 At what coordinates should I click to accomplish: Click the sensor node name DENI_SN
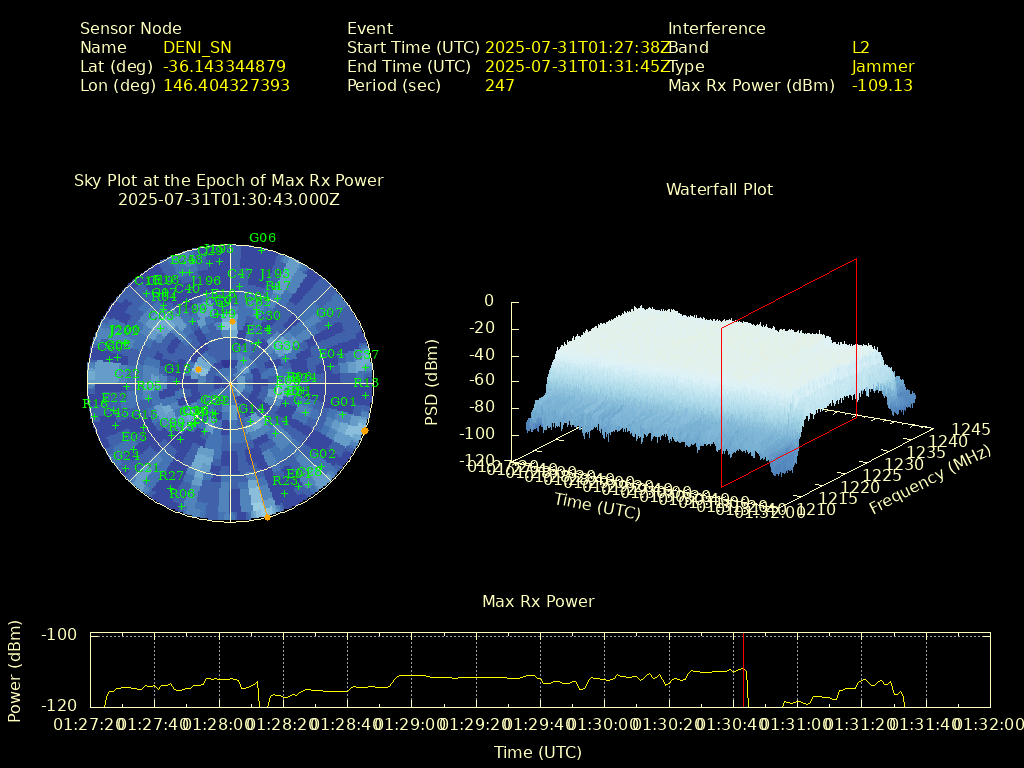coord(197,48)
